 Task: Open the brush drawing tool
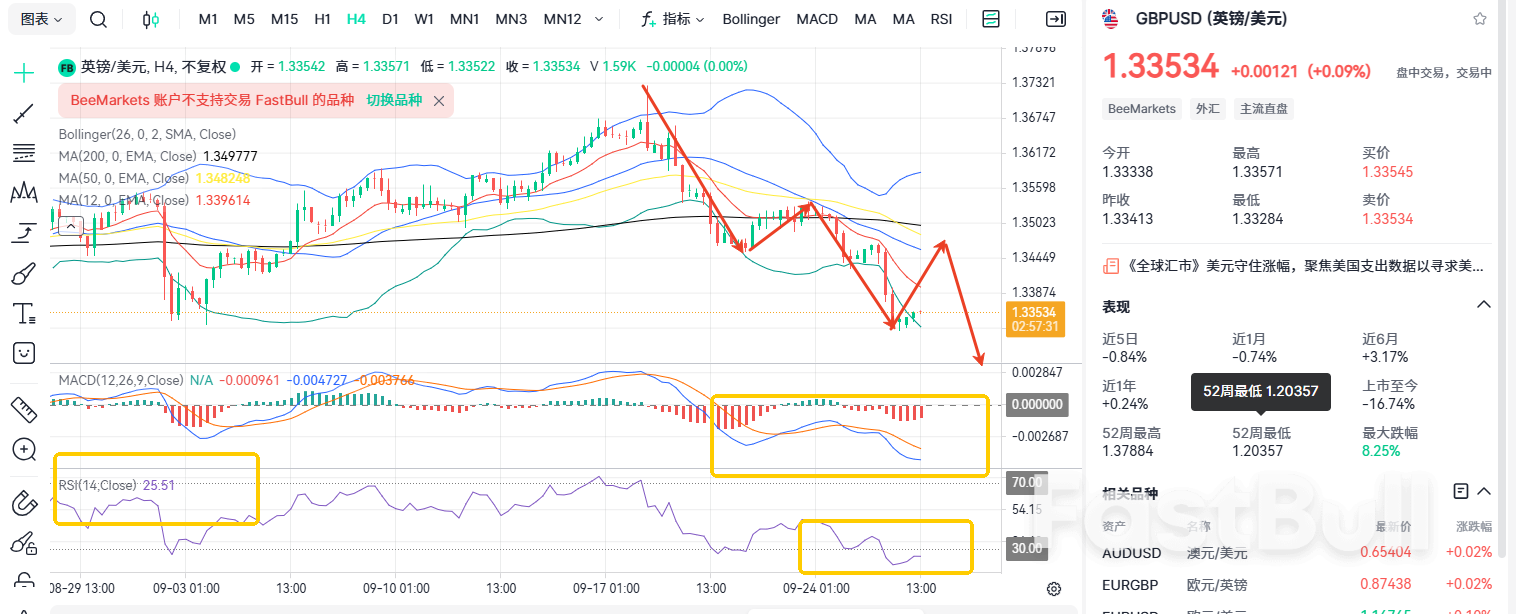(24, 273)
